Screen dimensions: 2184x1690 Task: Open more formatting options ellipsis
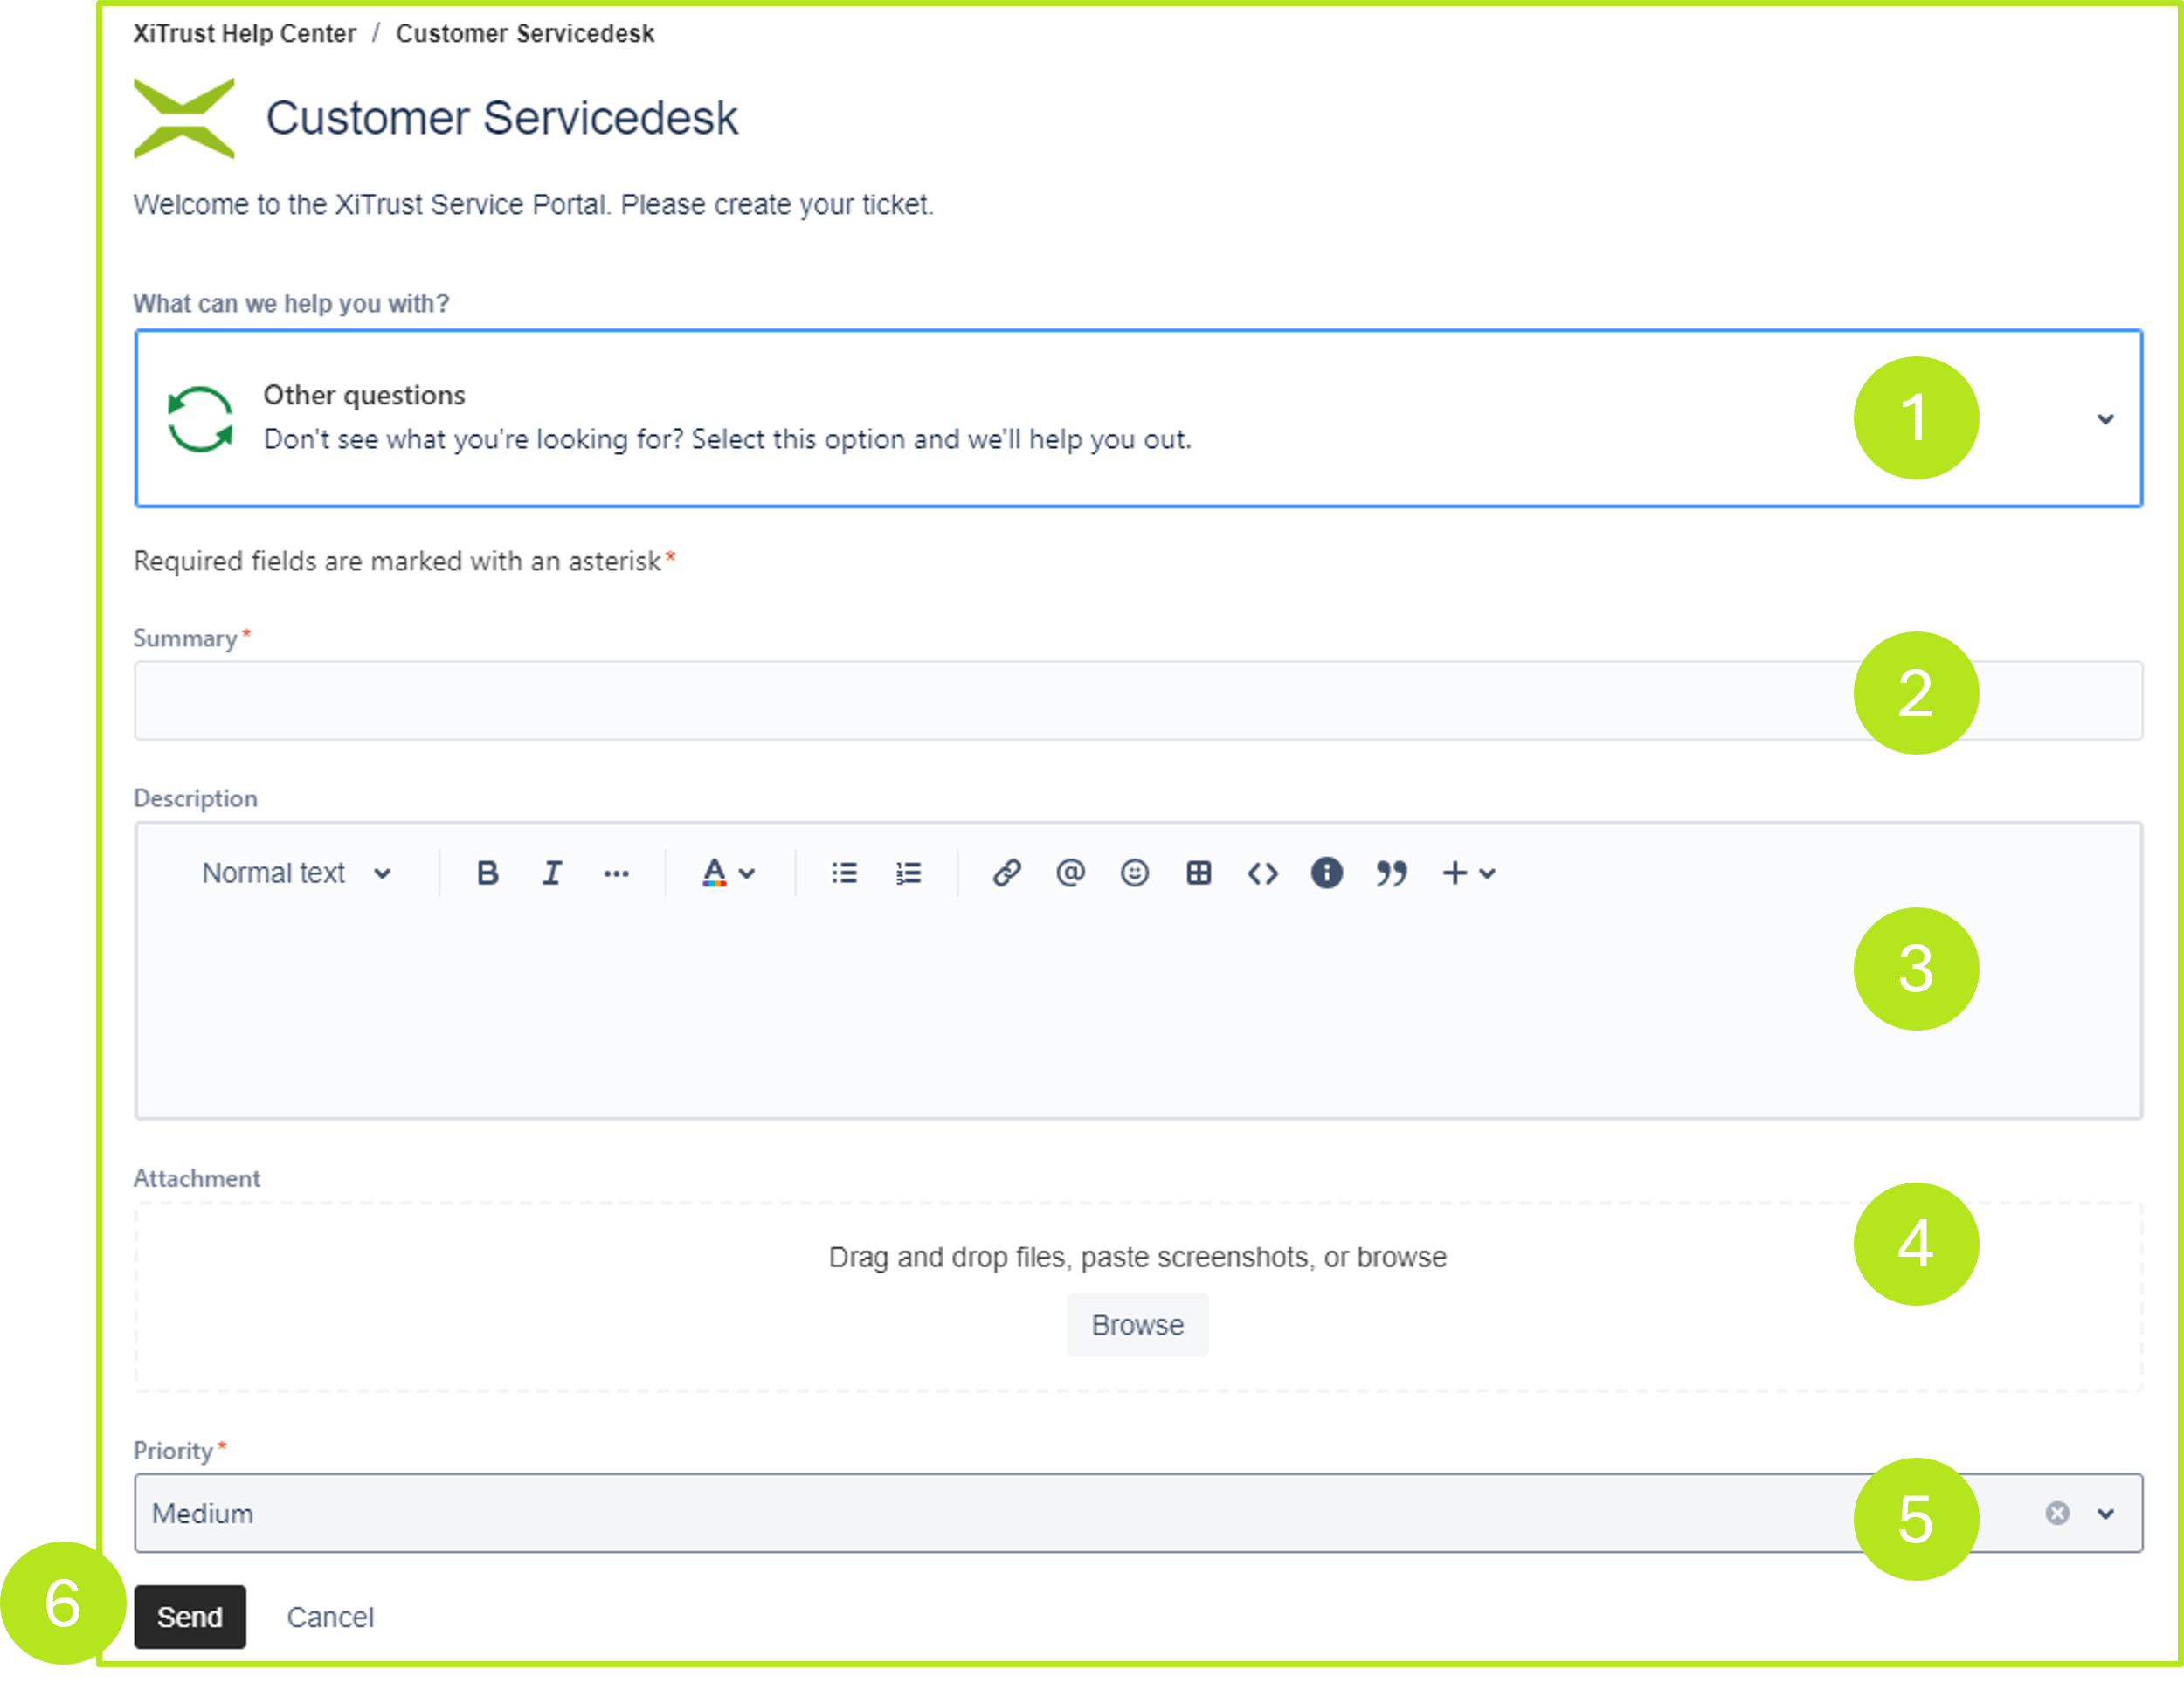[616, 873]
